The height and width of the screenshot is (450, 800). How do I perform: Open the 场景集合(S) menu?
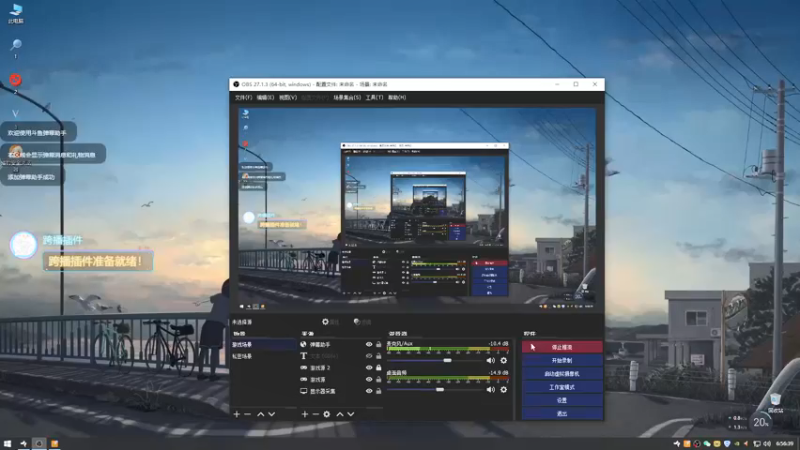pos(347,97)
